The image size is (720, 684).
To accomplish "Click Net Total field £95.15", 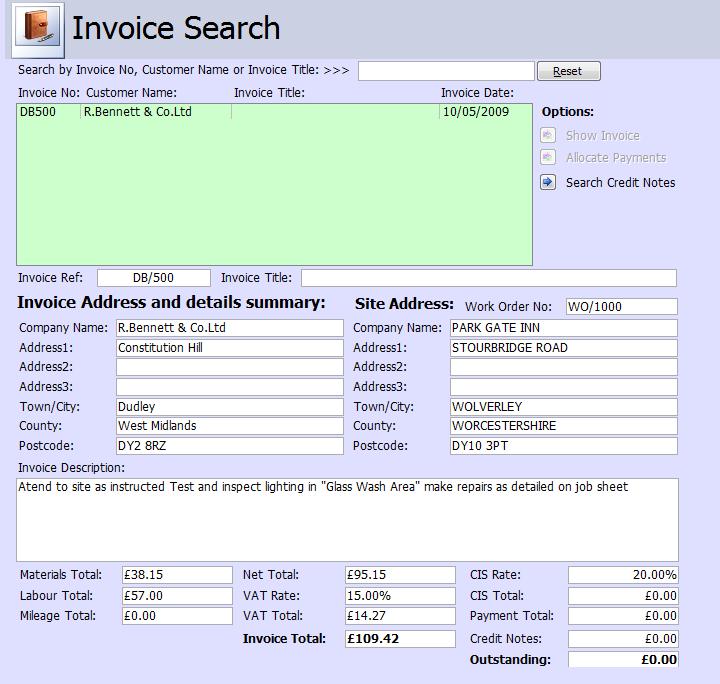I will coord(400,575).
